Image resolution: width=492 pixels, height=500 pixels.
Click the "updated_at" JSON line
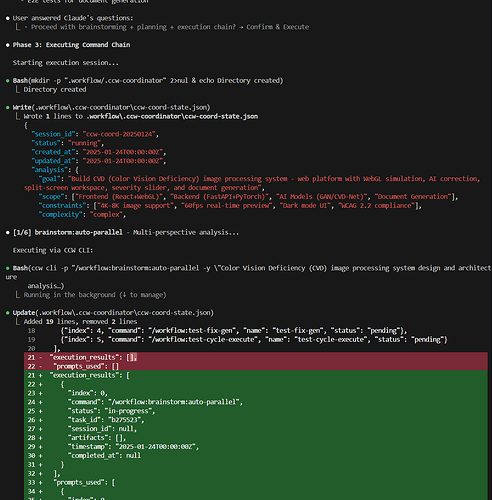coord(99,161)
